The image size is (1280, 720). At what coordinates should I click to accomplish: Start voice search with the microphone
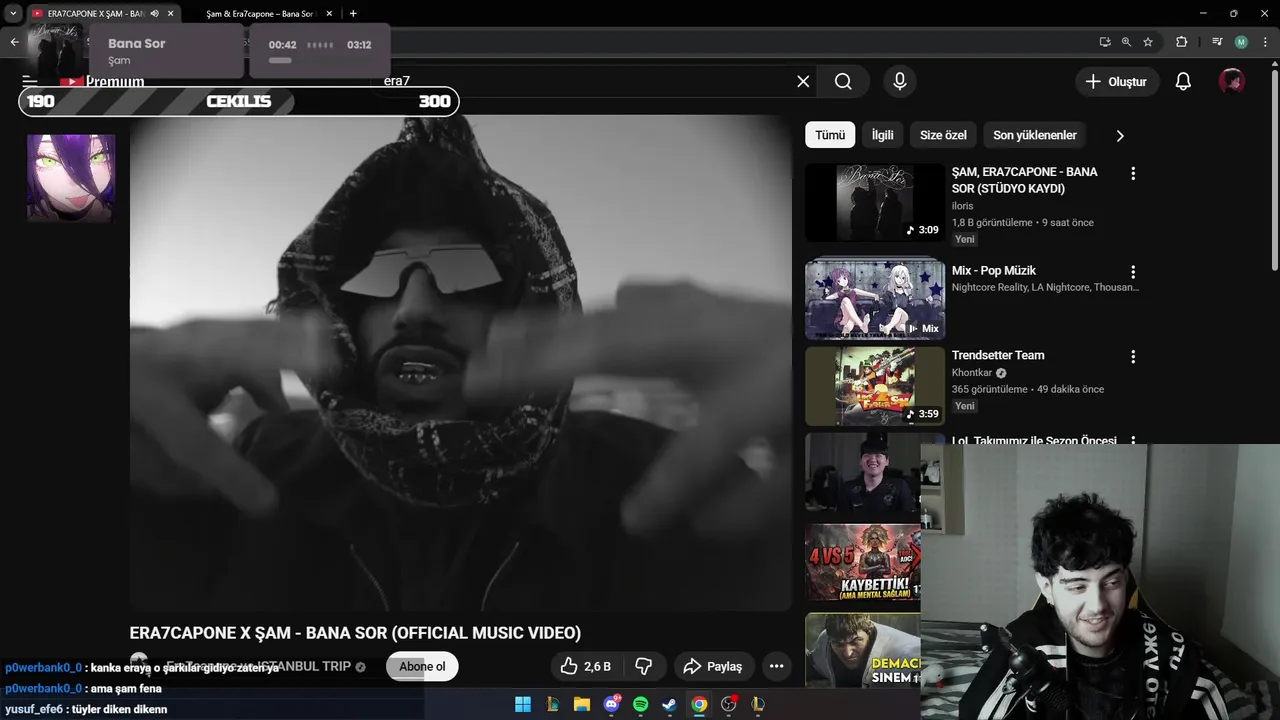[899, 82]
